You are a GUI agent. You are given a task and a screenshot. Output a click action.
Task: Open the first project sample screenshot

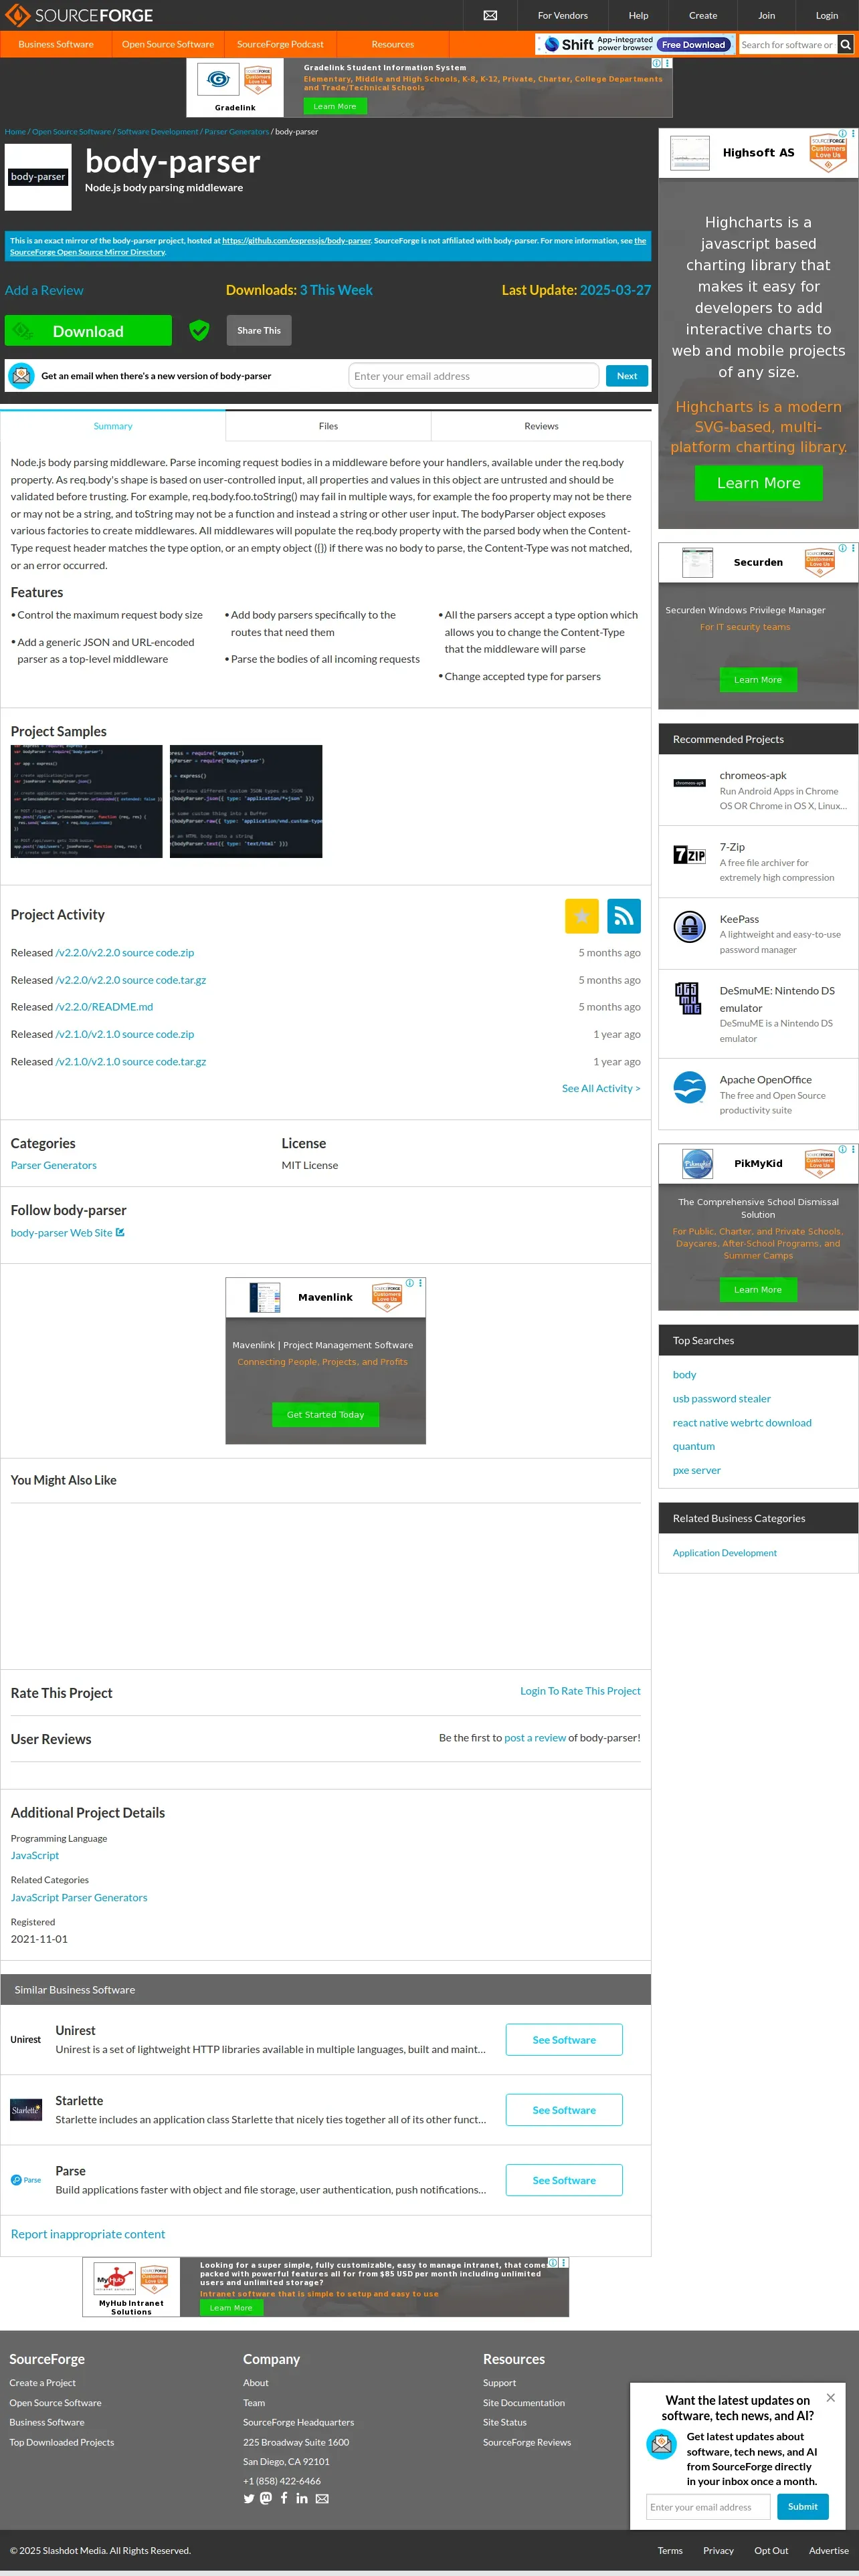pyautogui.click(x=87, y=801)
